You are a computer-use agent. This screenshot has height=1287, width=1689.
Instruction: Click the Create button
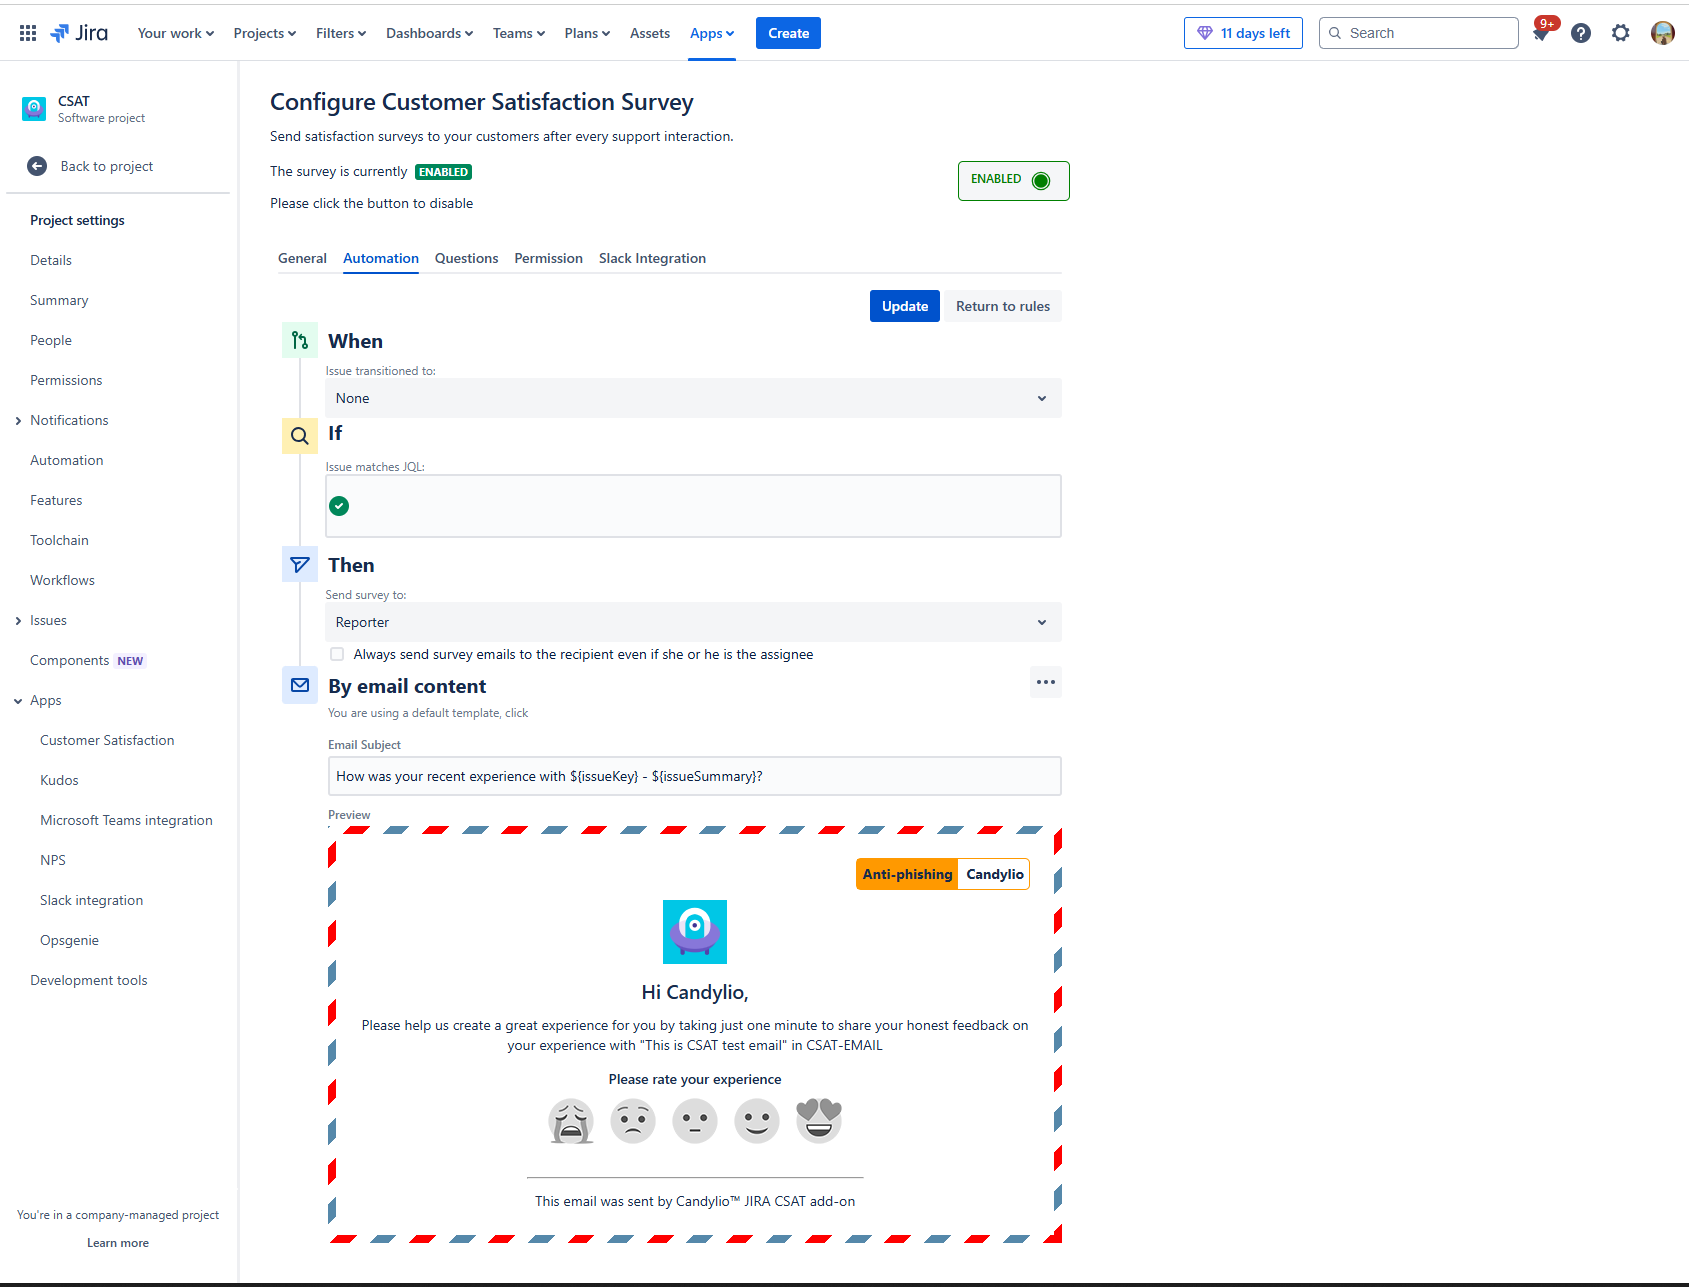coord(789,33)
